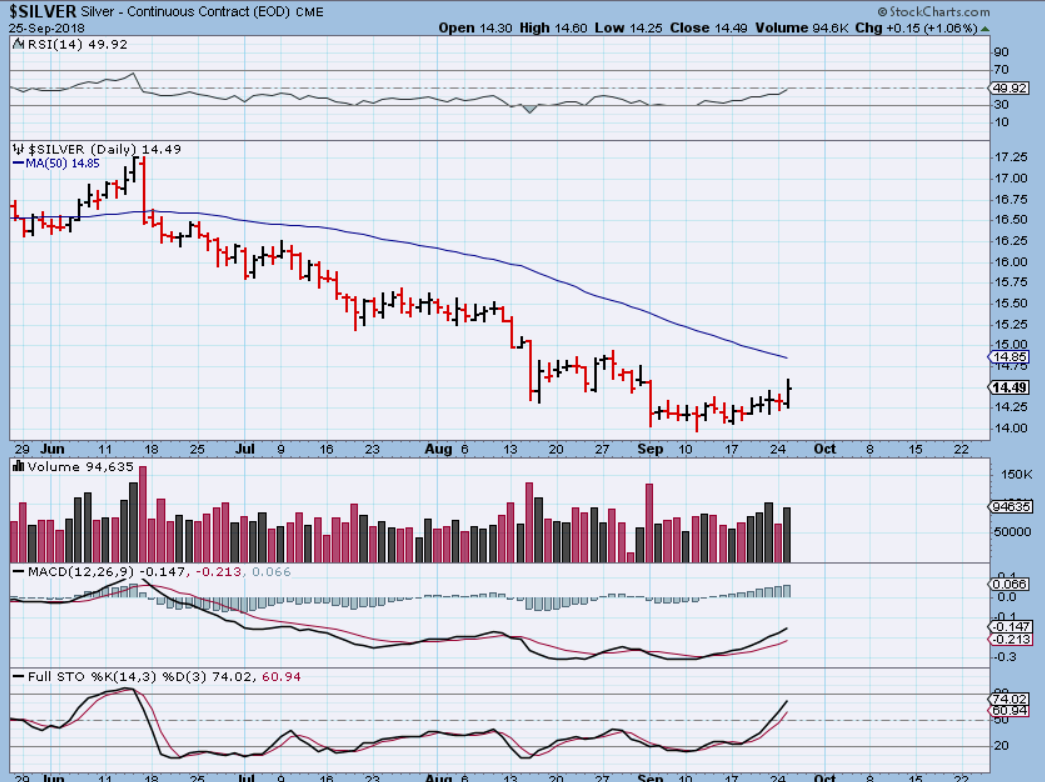Screen dimensions: 1045x782
Task: Click the 'MACD(12,26,9)' panel label
Action: pyautogui.click(x=81, y=572)
